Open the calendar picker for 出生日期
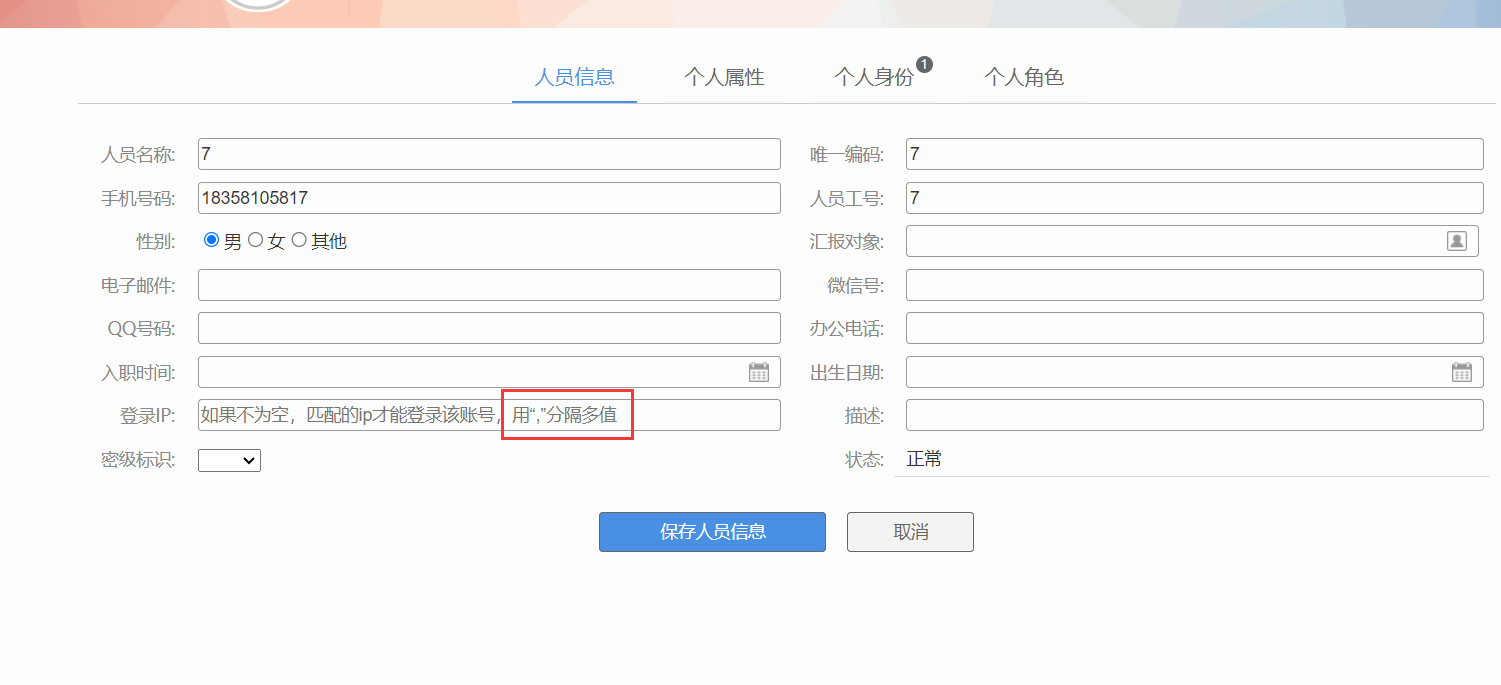 (x=1462, y=371)
